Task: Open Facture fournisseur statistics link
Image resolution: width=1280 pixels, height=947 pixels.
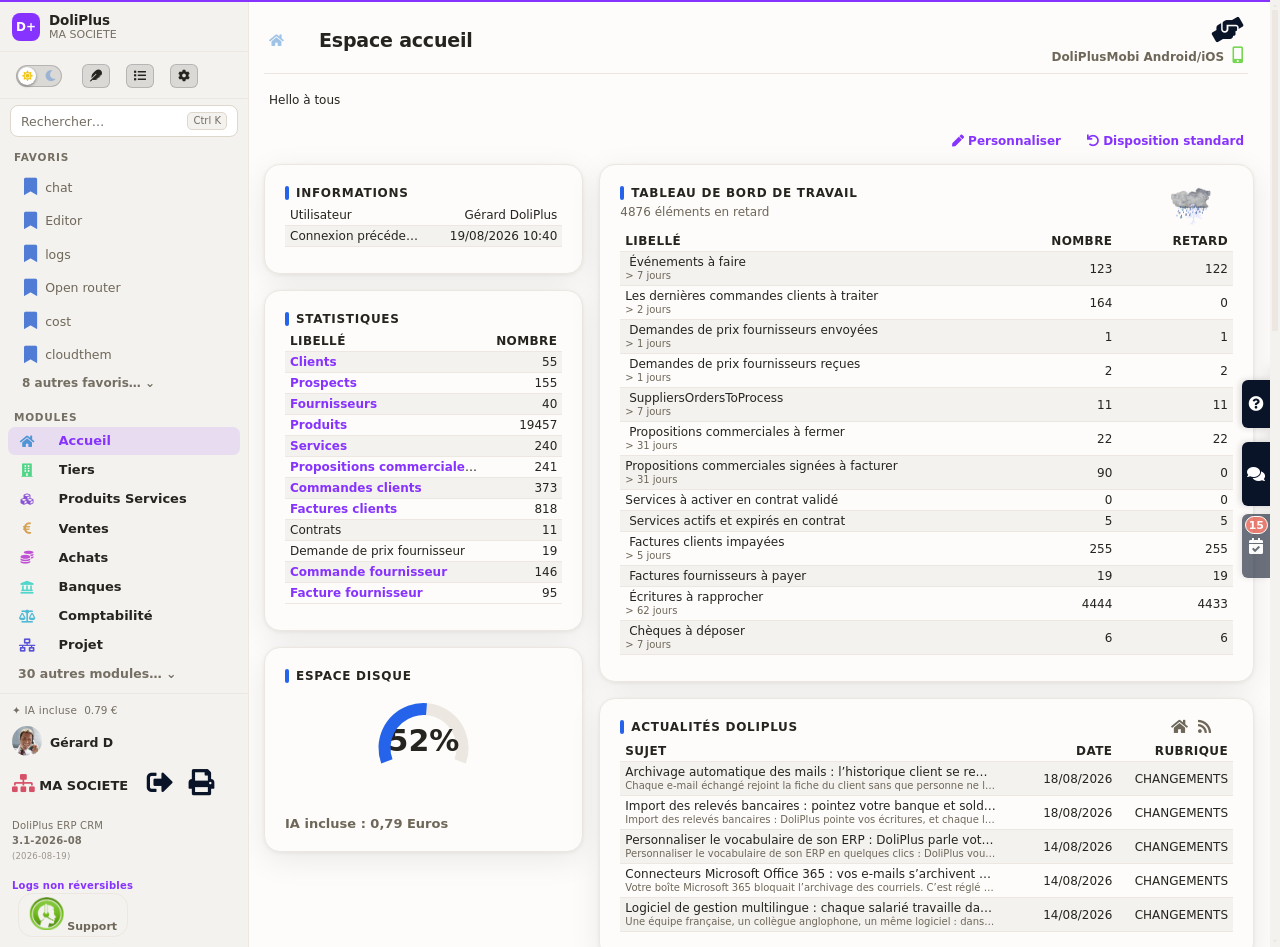Action: click(x=356, y=593)
